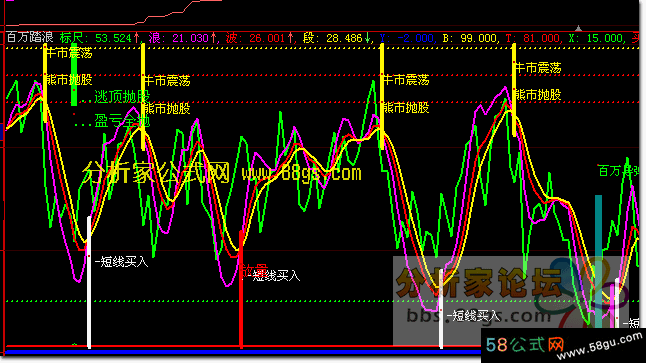Click the down arrow after 段 28.486
This screenshot has width=646, height=363.
[367, 38]
